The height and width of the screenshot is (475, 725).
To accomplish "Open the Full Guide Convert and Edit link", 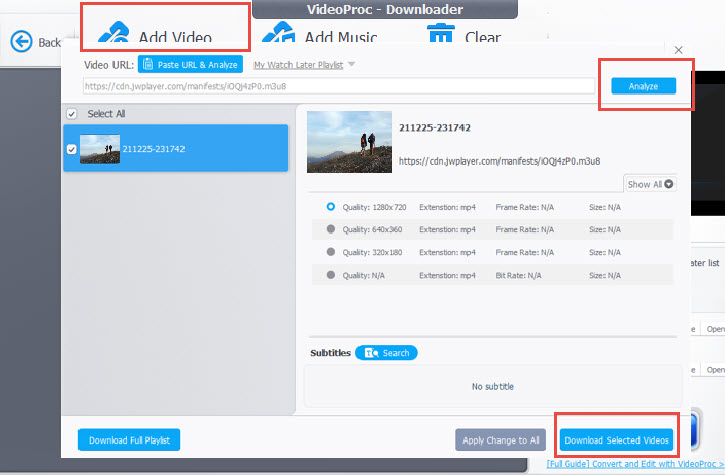I will tap(635, 464).
